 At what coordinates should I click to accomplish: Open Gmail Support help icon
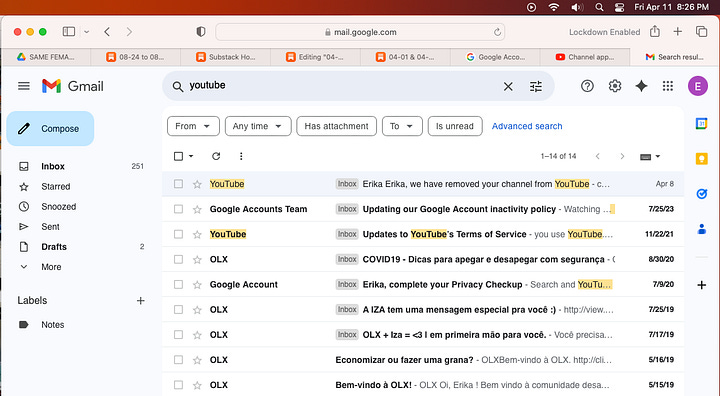[587, 86]
